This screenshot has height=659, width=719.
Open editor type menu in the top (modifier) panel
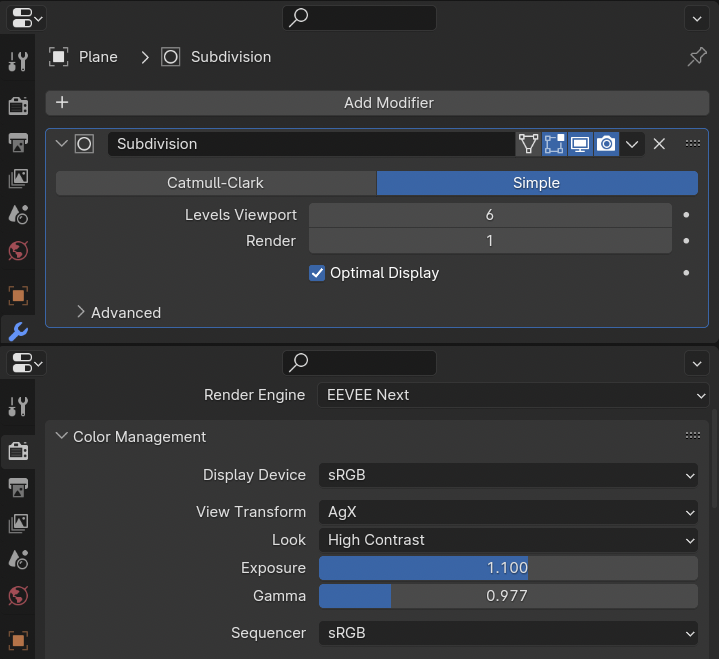(x=26, y=18)
